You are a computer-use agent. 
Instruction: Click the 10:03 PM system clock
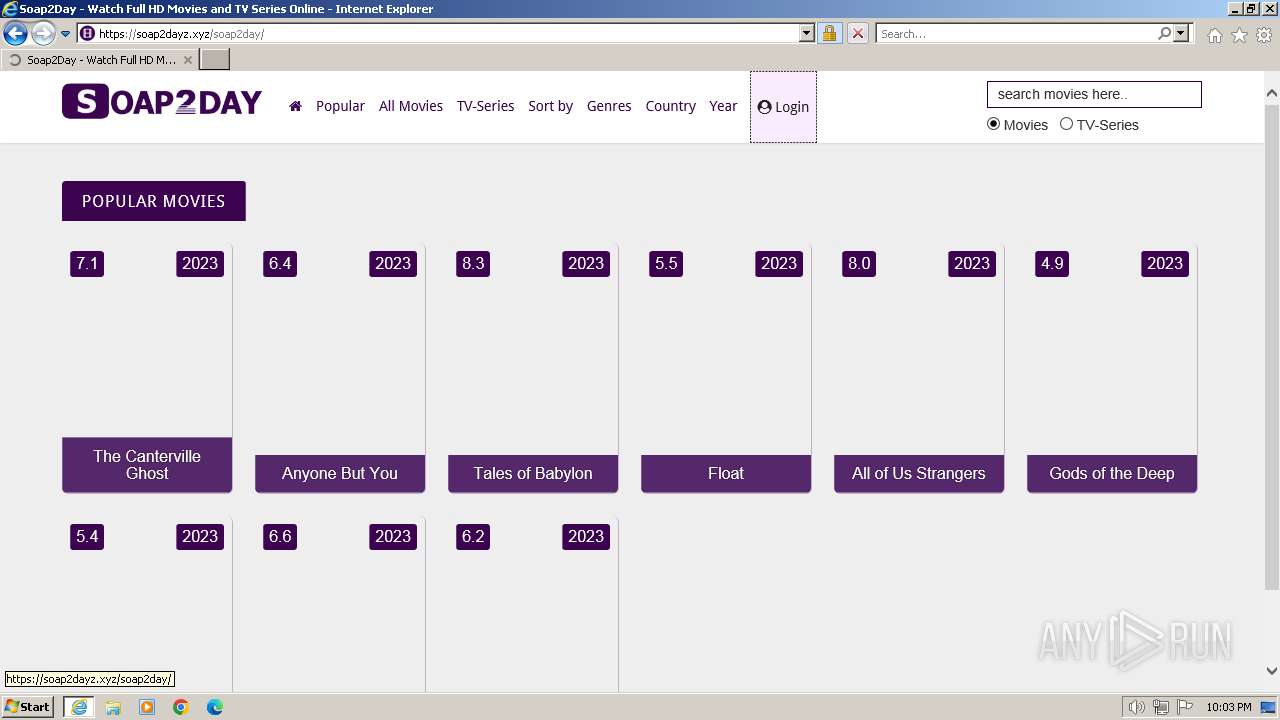click(1229, 707)
